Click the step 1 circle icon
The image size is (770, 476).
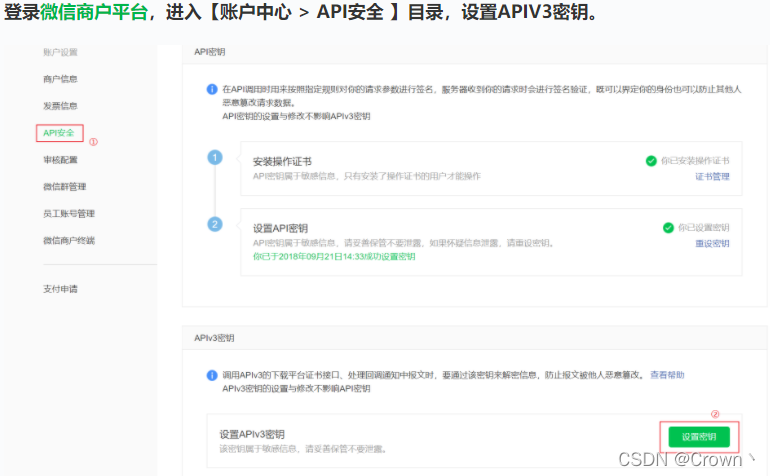coord(215,158)
